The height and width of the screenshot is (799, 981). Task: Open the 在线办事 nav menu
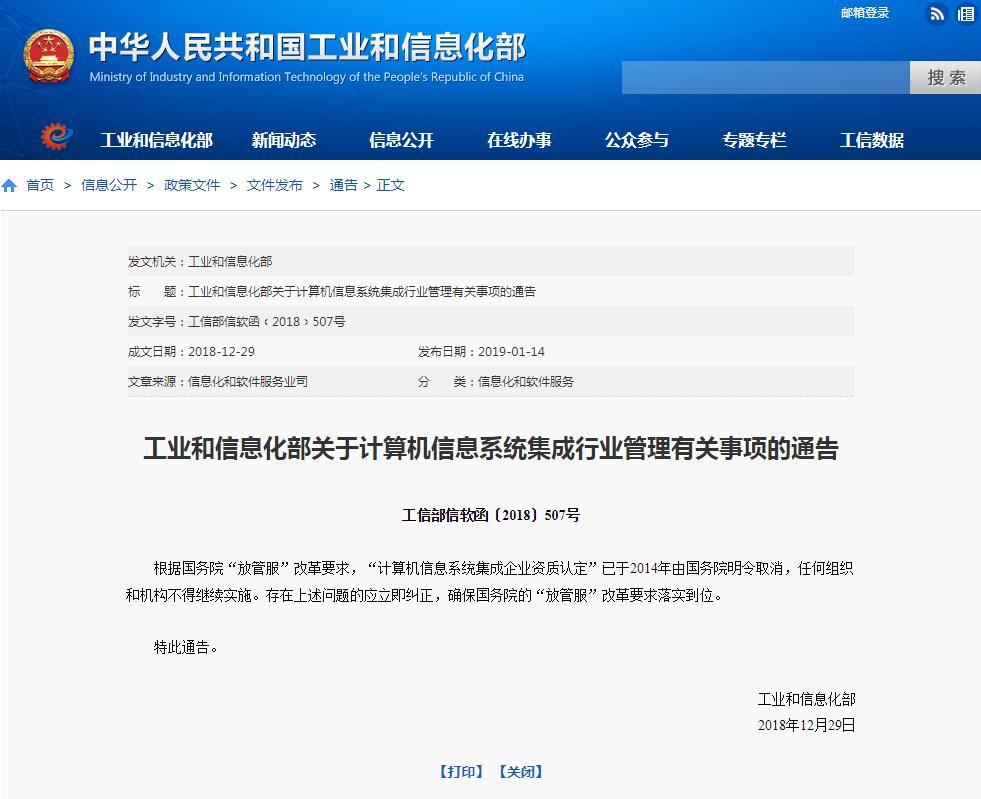pos(519,140)
